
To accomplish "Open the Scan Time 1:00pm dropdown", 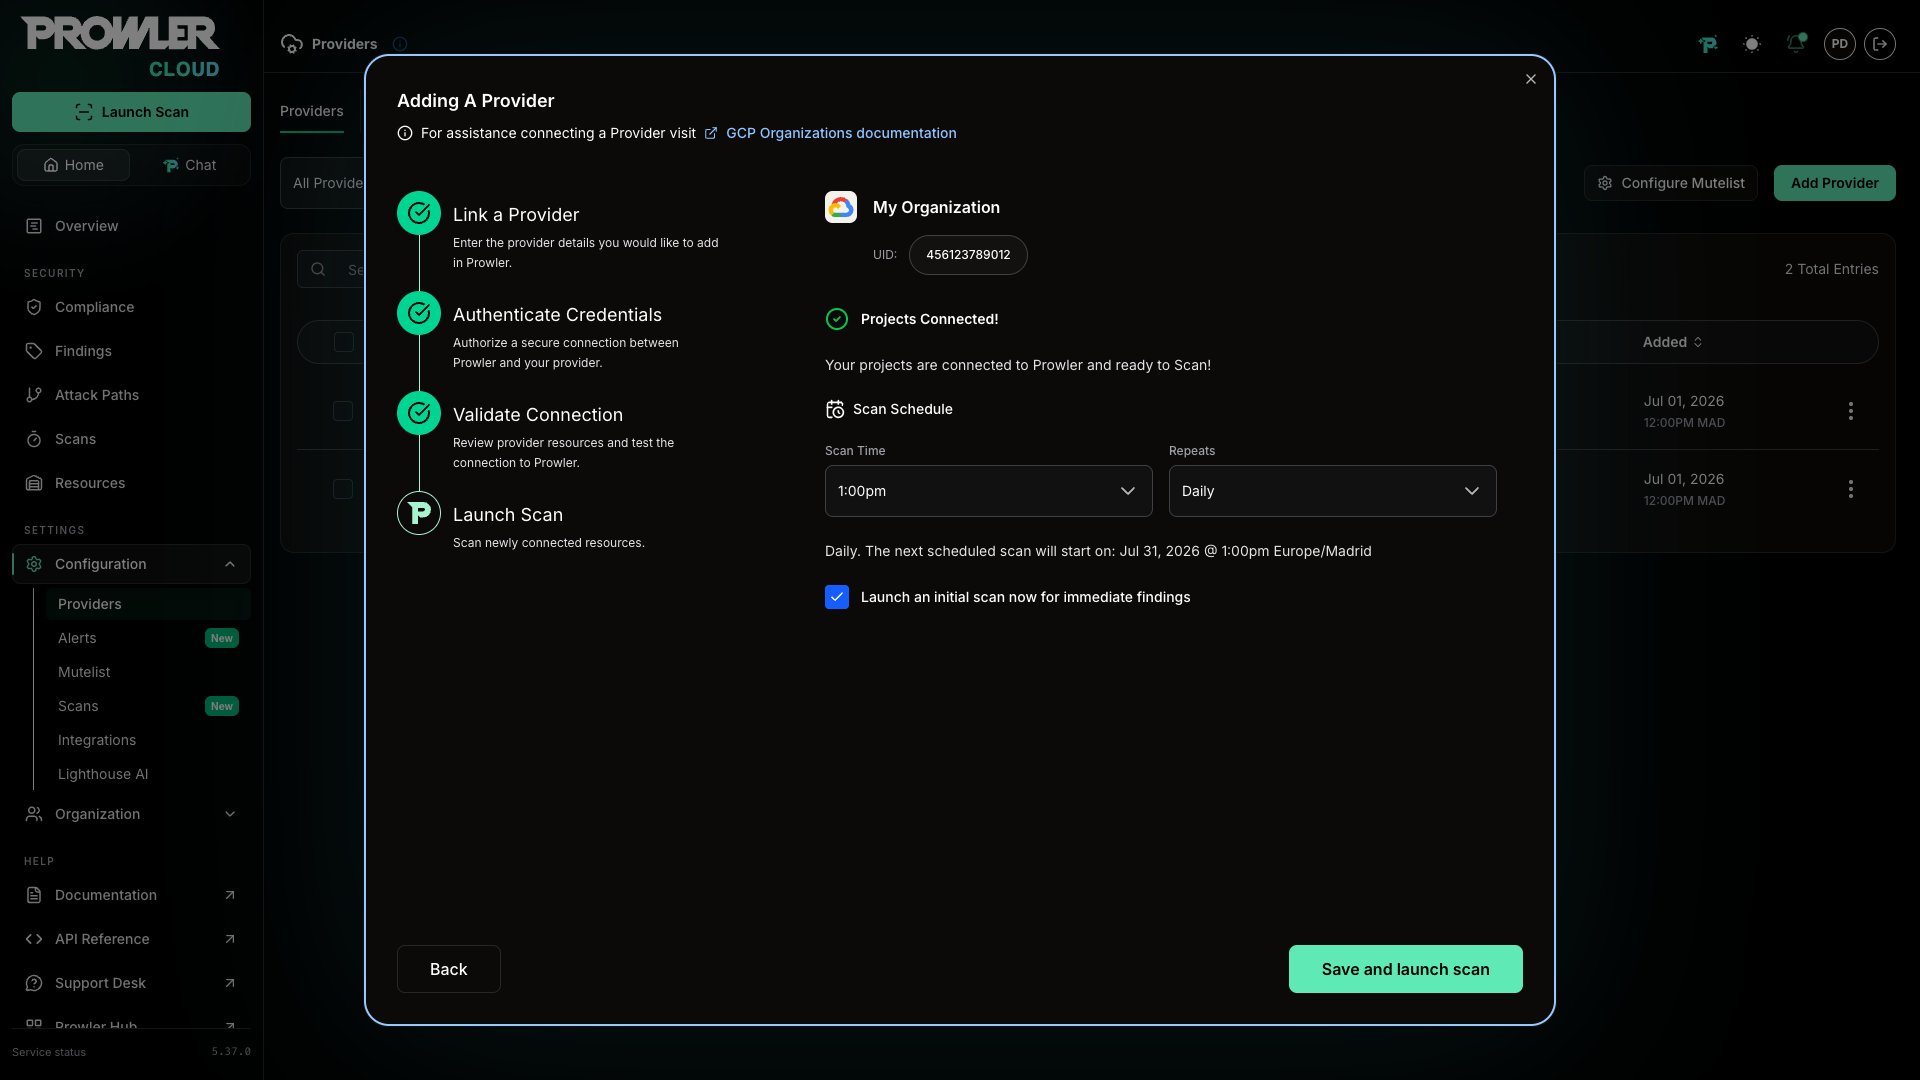I will (x=988, y=491).
